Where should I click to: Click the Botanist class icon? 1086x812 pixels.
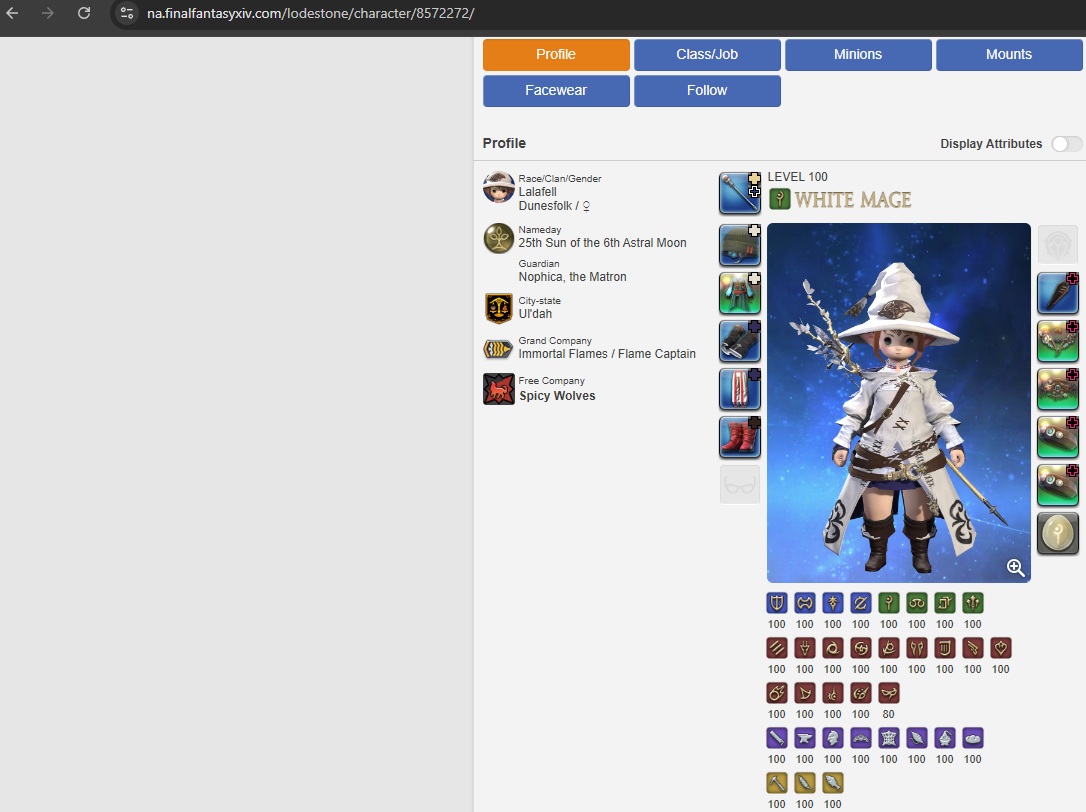click(805, 784)
